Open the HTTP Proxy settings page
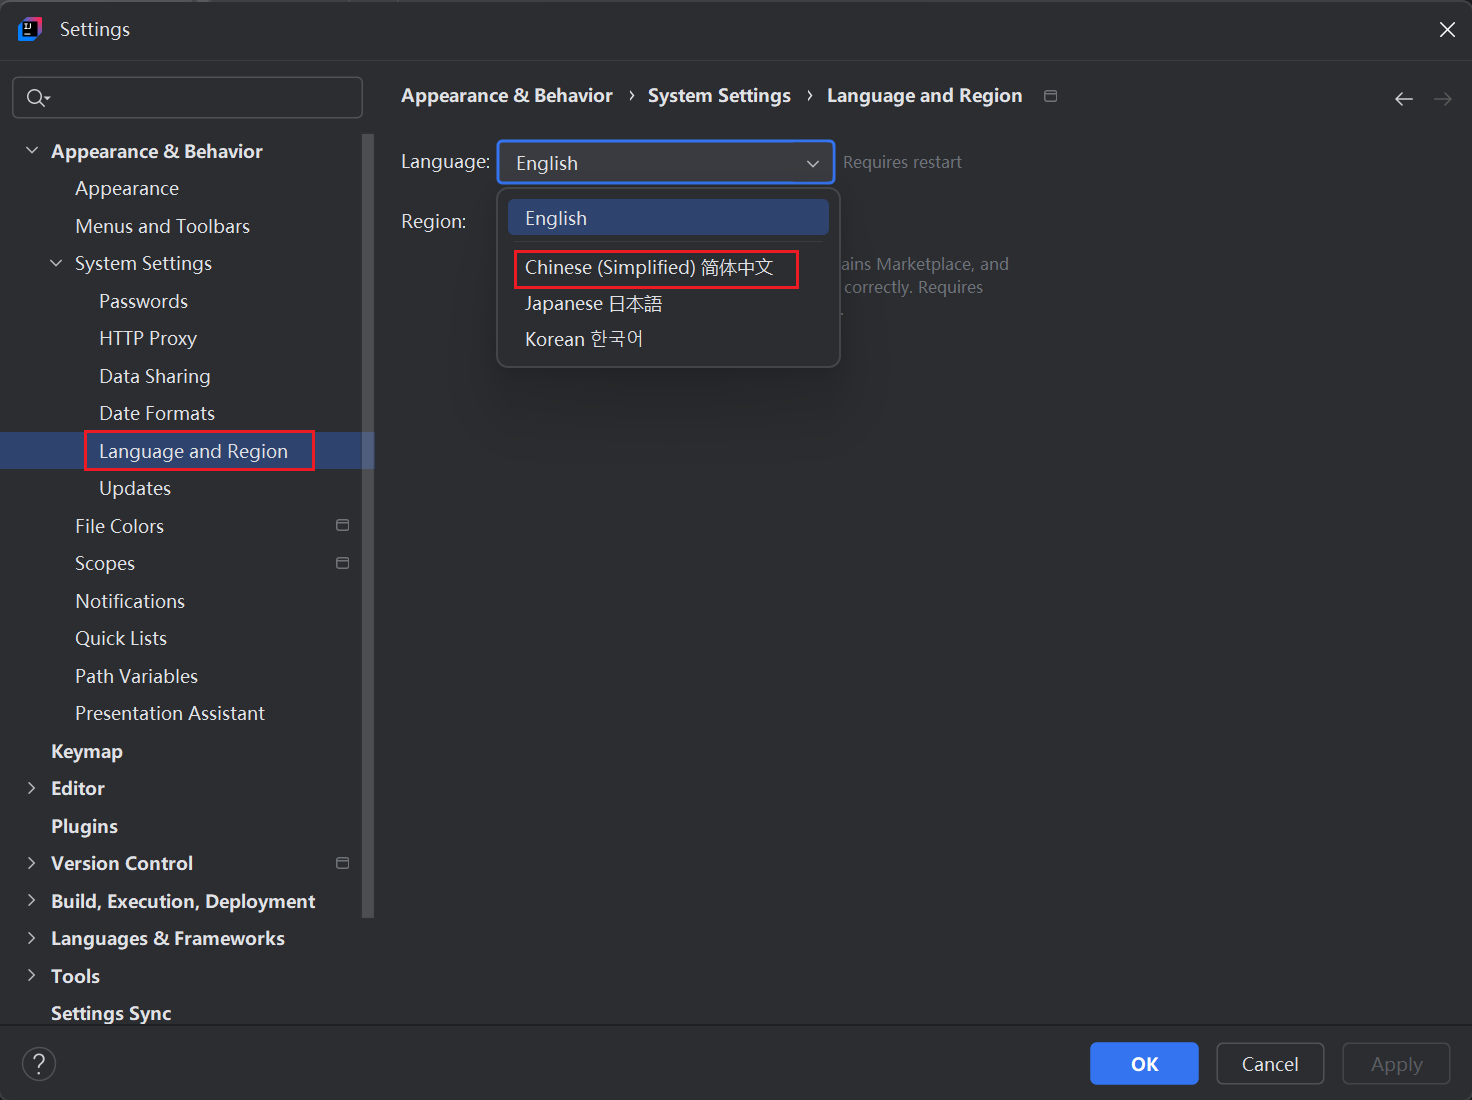The width and height of the screenshot is (1472, 1100). (148, 338)
